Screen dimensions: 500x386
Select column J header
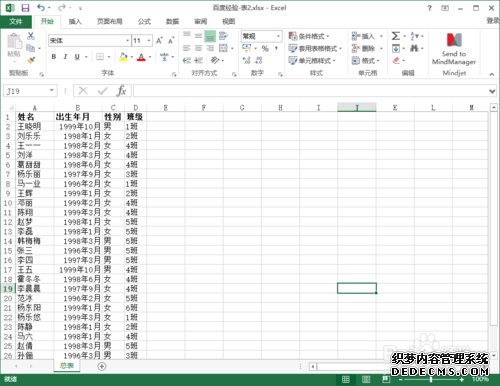tap(357, 107)
